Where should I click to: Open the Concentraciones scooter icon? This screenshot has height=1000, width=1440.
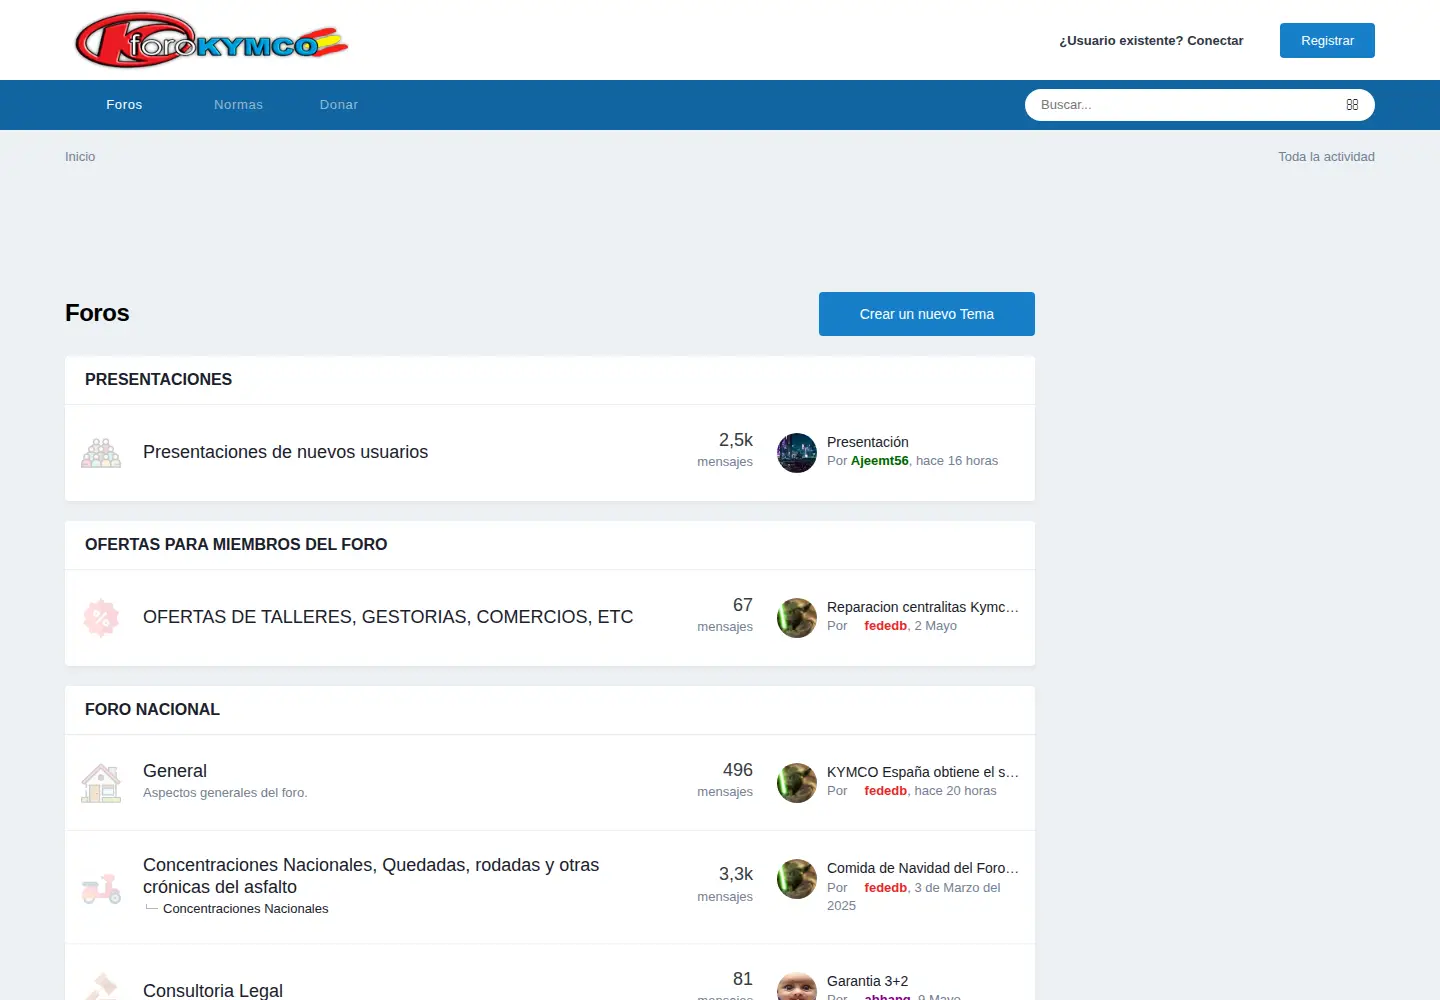point(101,888)
